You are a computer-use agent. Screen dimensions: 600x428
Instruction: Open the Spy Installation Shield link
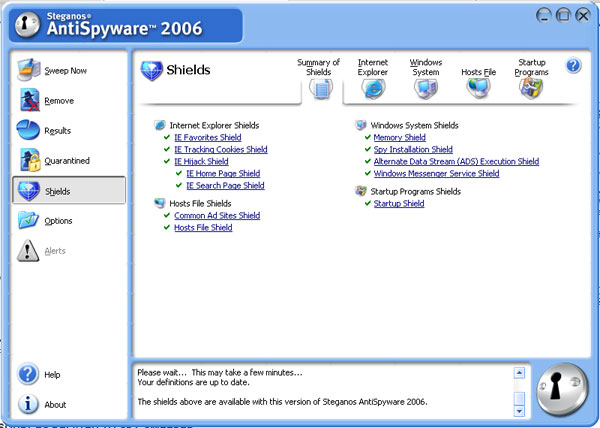(x=413, y=150)
